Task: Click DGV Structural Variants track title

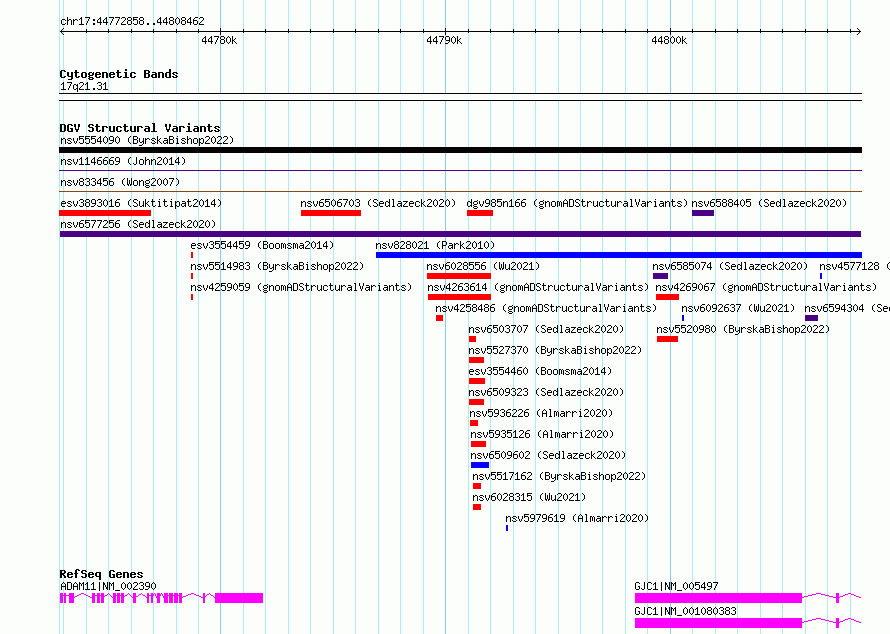Action: pos(140,128)
